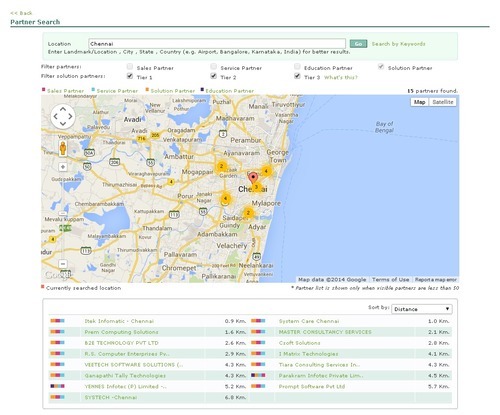
Task: Open Ganapathi Tally Technologies partner
Action: point(125,375)
